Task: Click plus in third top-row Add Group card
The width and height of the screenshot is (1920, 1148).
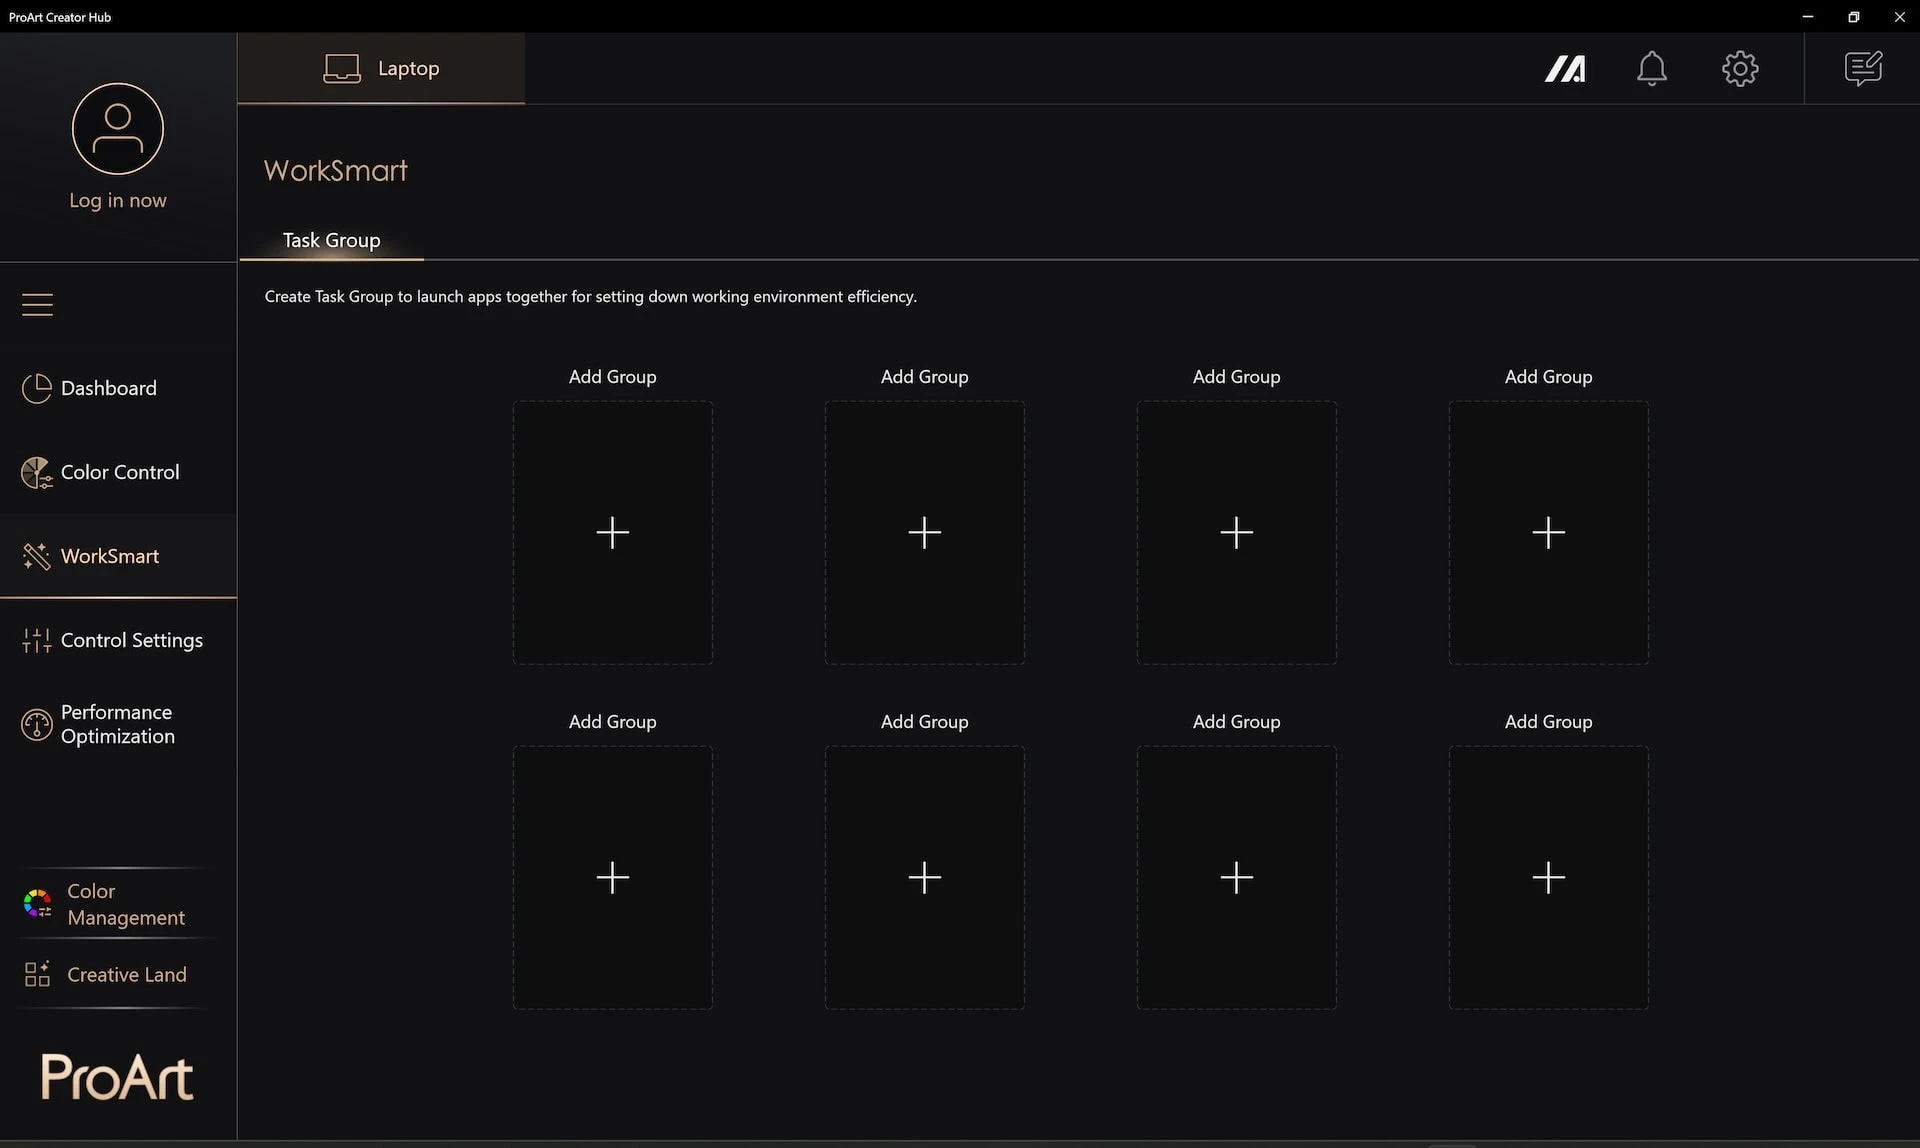Action: pos(1237,532)
